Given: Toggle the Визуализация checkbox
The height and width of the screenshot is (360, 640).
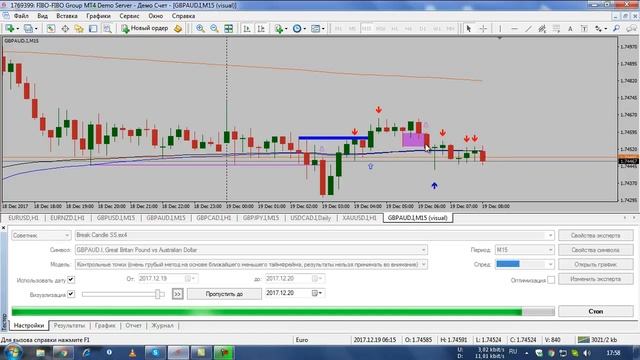Looking at the screenshot, I should click(71, 294).
